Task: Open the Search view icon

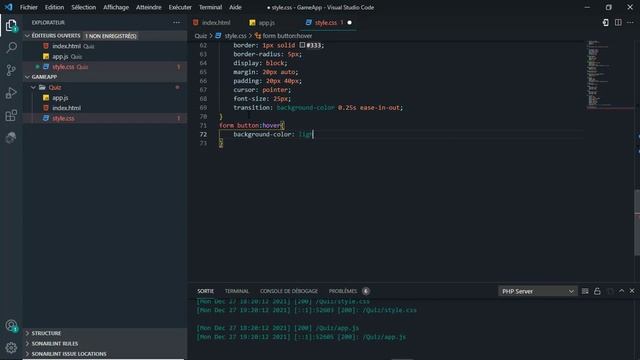Action: (x=11, y=47)
